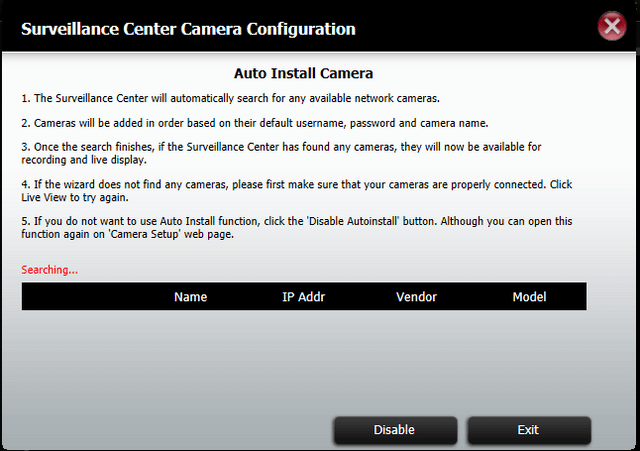This screenshot has width=640, height=451.
Task: Click 'recording and live display' text in step 3
Action: pyautogui.click(x=84, y=160)
